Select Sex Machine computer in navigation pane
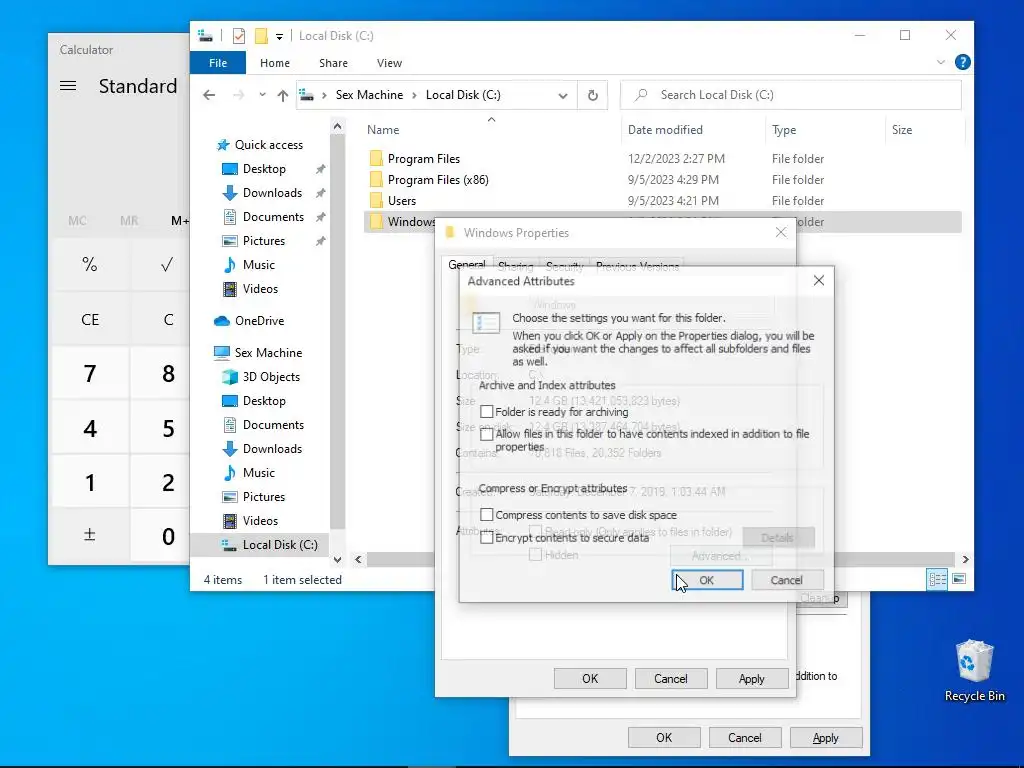The image size is (1024, 768). click(x=268, y=353)
